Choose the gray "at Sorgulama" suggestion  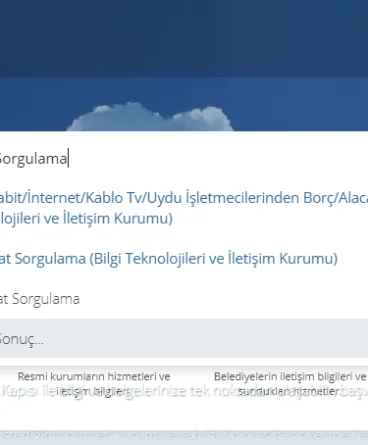(40, 299)
